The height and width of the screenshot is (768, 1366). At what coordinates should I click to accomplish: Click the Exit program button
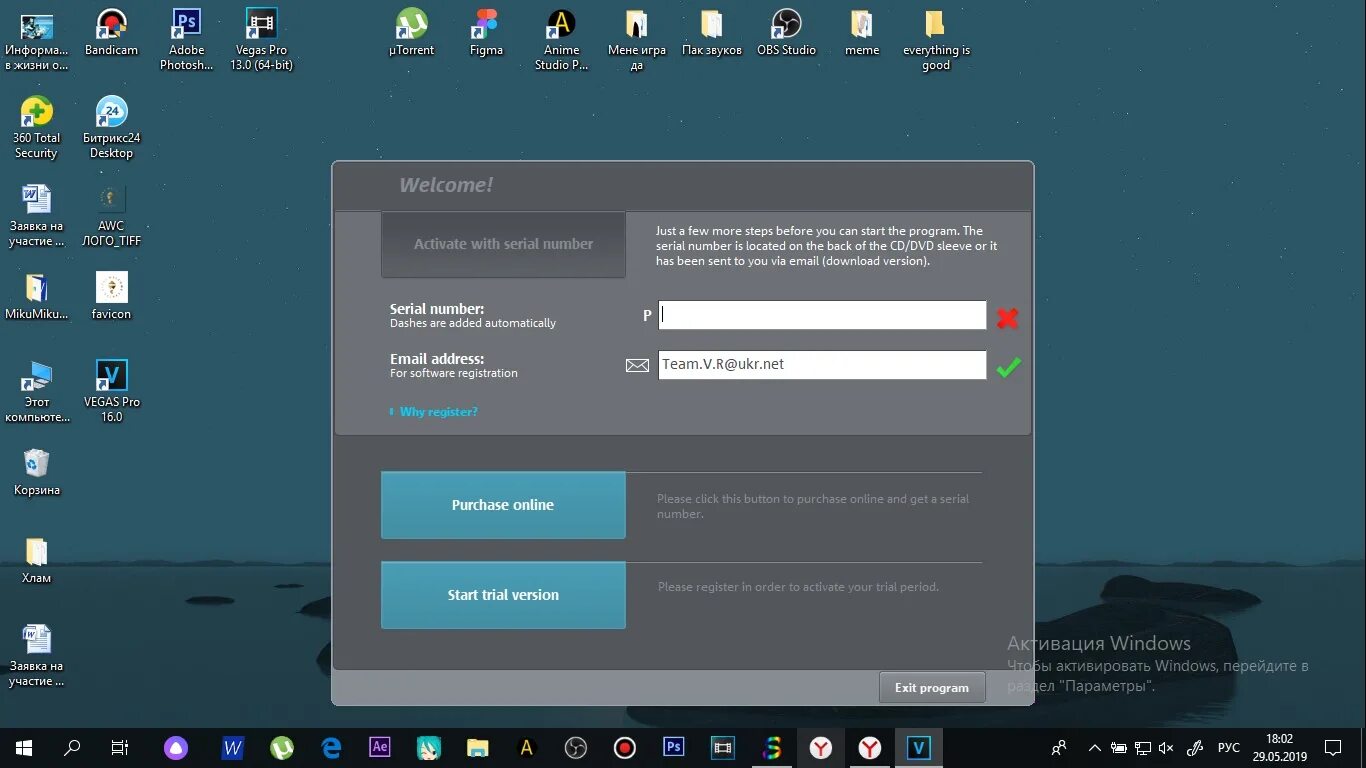tap(932, 688)
